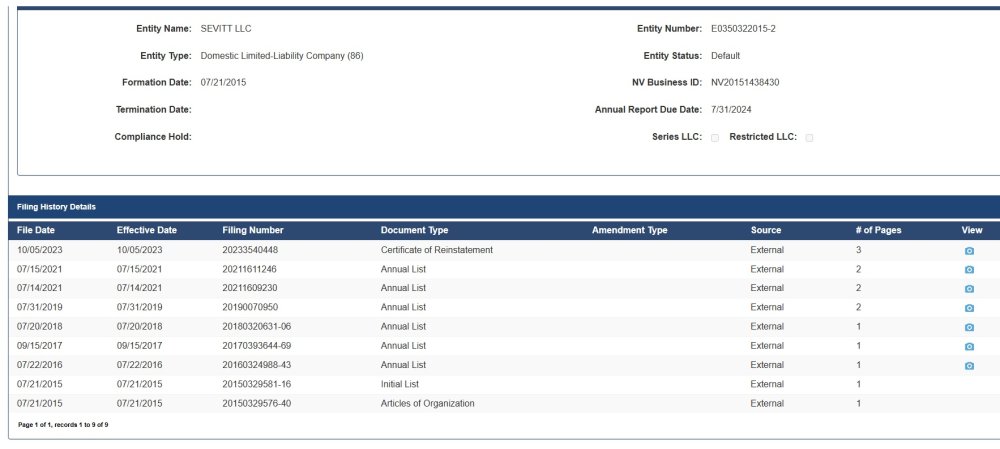
Task: Open view icon for filing 20211609230
Action: [x=968, y=289]
